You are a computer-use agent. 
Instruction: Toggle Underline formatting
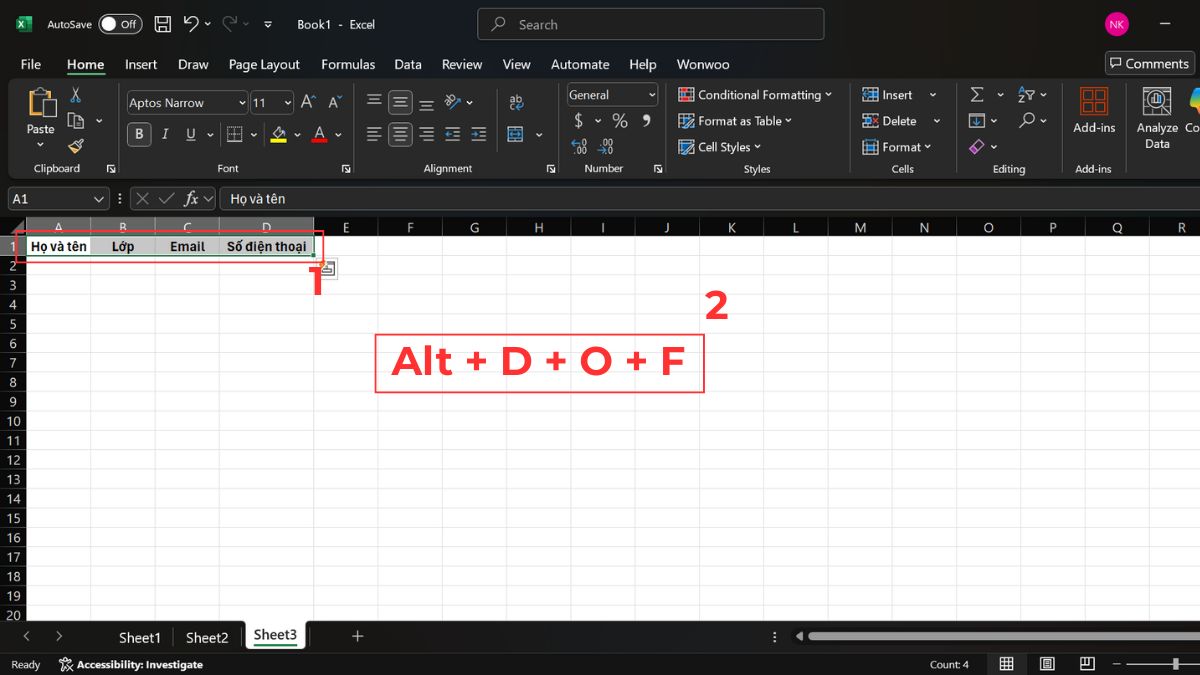click(189, 134)
